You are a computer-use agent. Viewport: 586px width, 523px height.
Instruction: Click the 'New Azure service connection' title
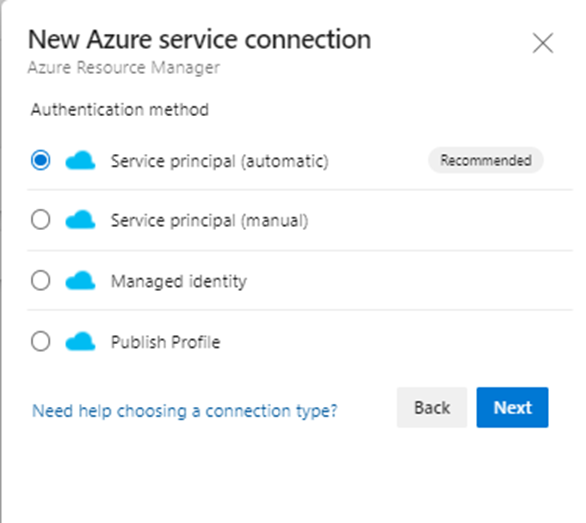pos(200,39)
